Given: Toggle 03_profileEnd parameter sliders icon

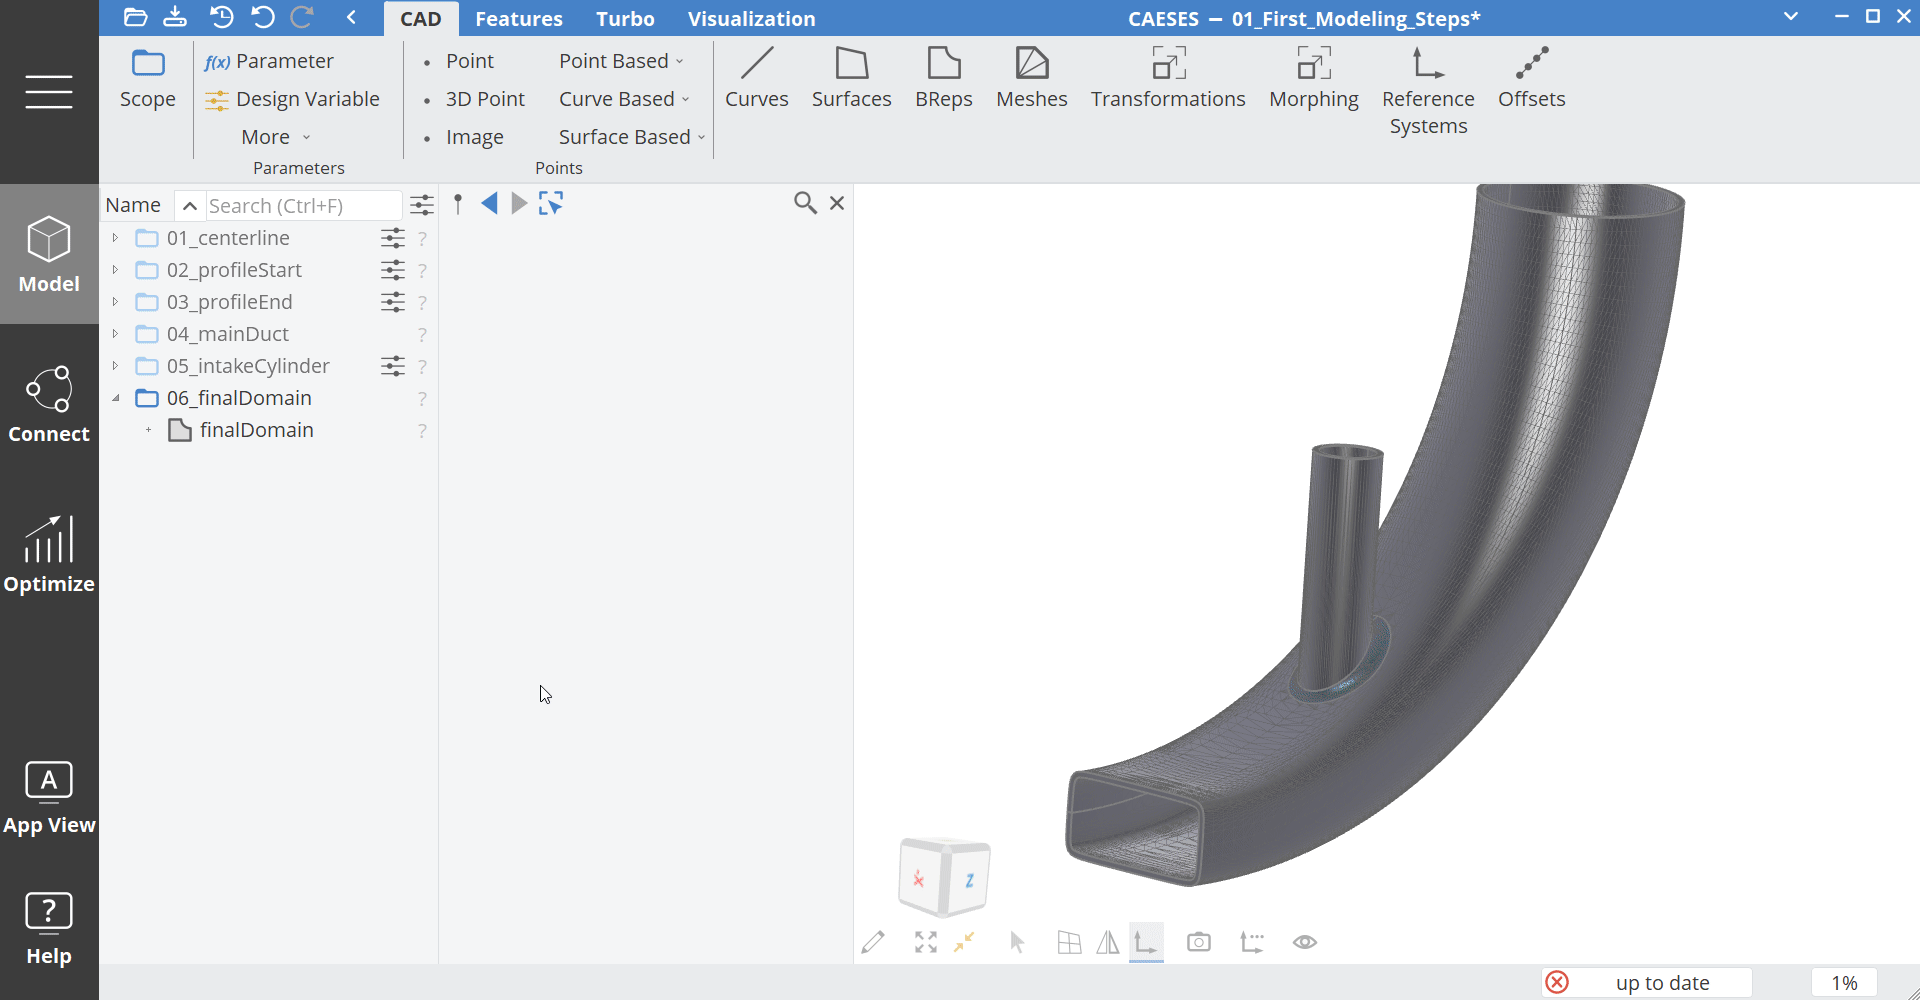Looking at the screenshot, I should pyautogui.click(x=393, y=302).
